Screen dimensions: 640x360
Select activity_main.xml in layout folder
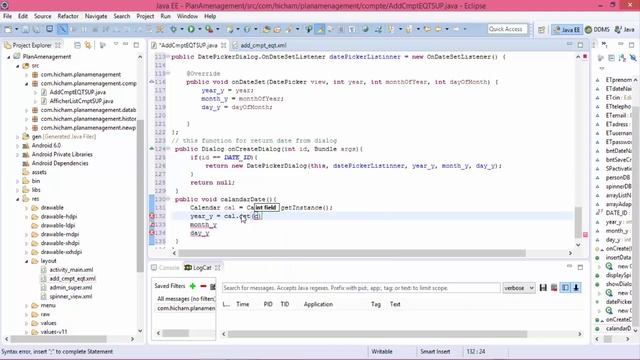click(x=71, y=270)
